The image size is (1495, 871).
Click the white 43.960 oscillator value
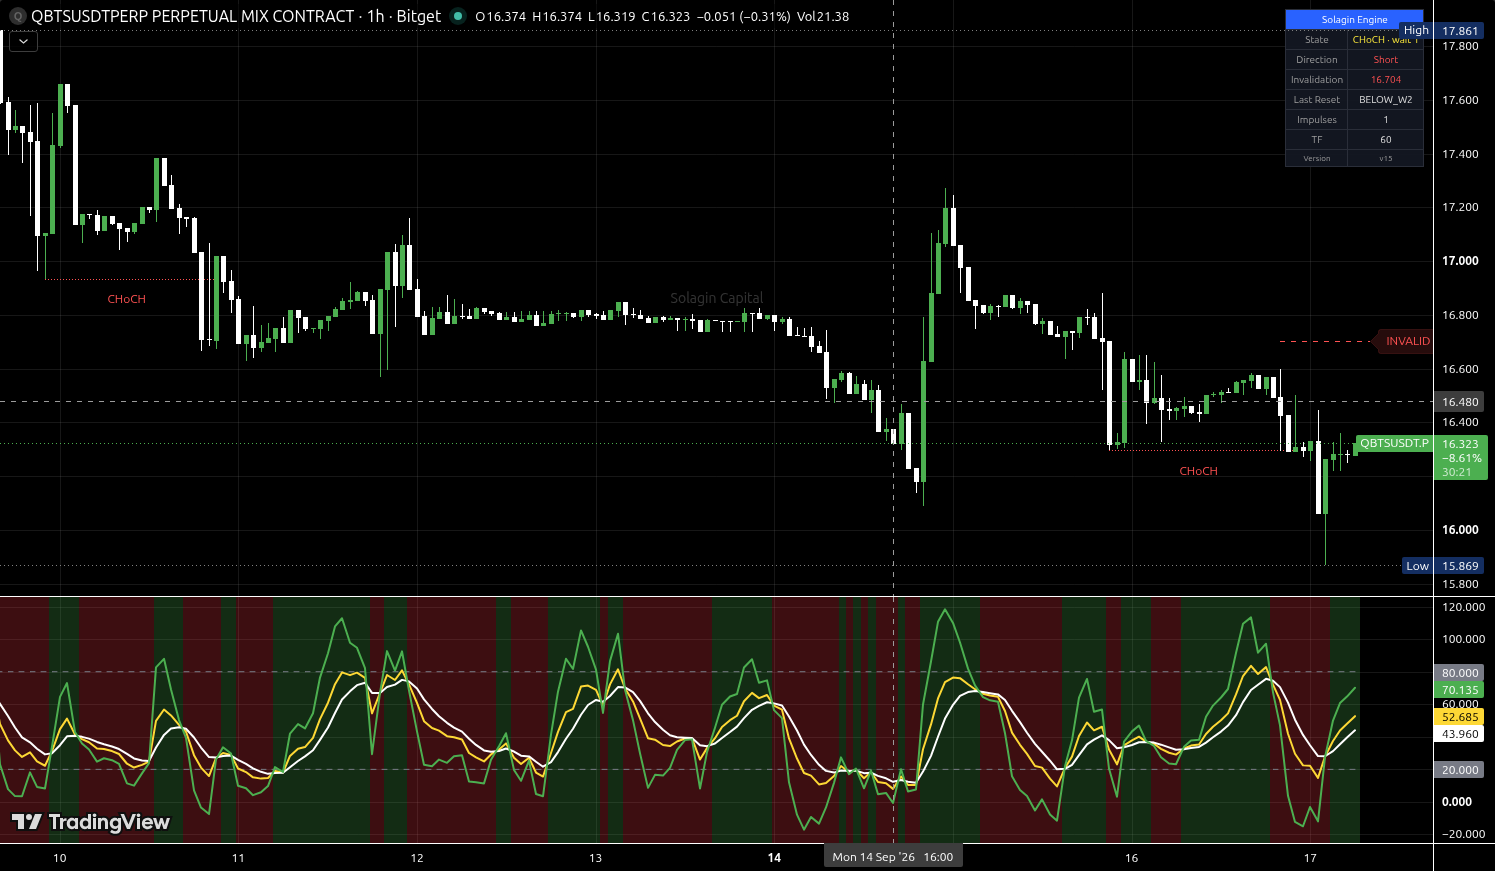[1460, 734]
